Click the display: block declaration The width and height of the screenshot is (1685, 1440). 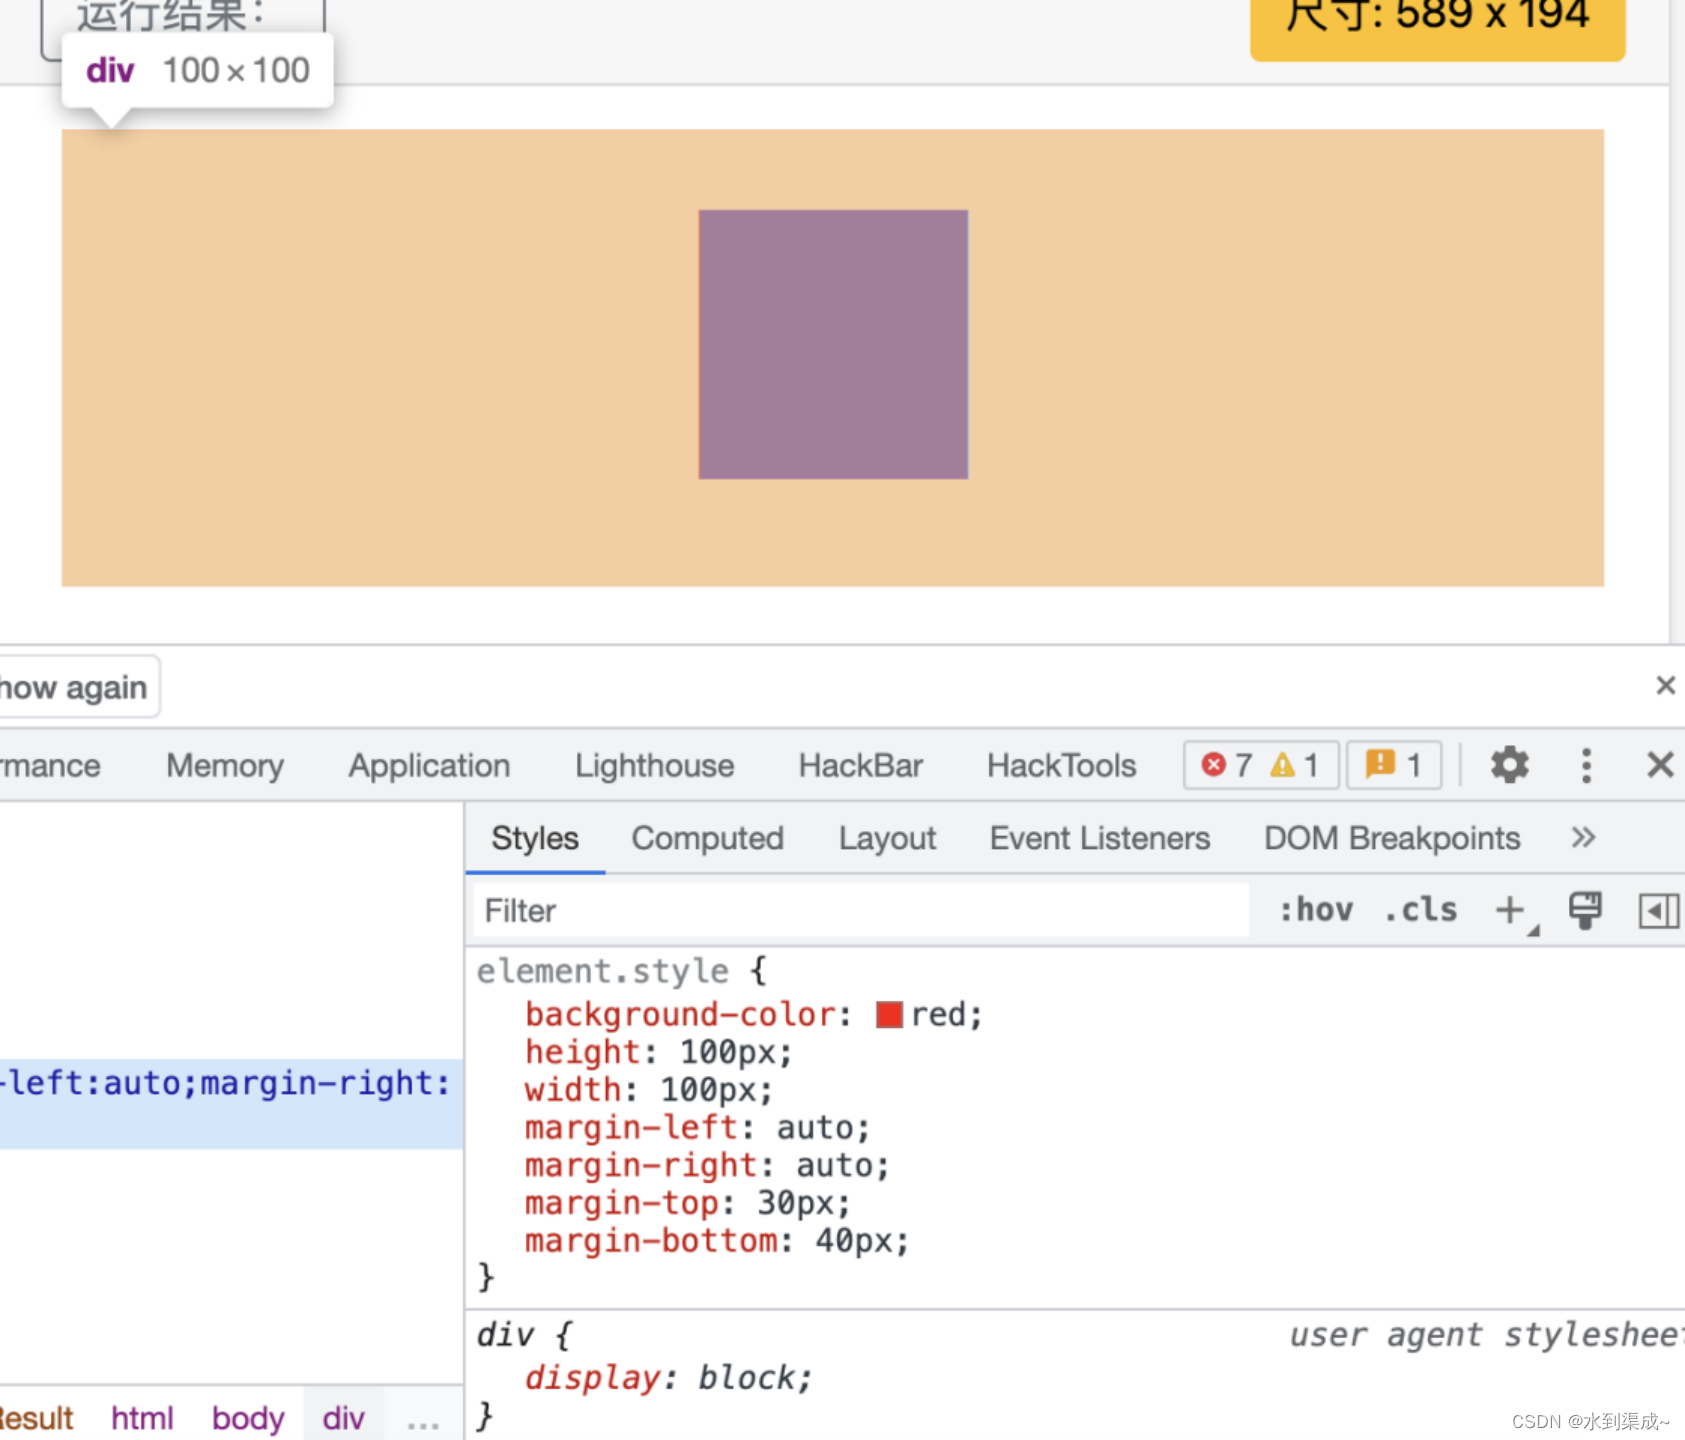click(x=668, y=1378)
